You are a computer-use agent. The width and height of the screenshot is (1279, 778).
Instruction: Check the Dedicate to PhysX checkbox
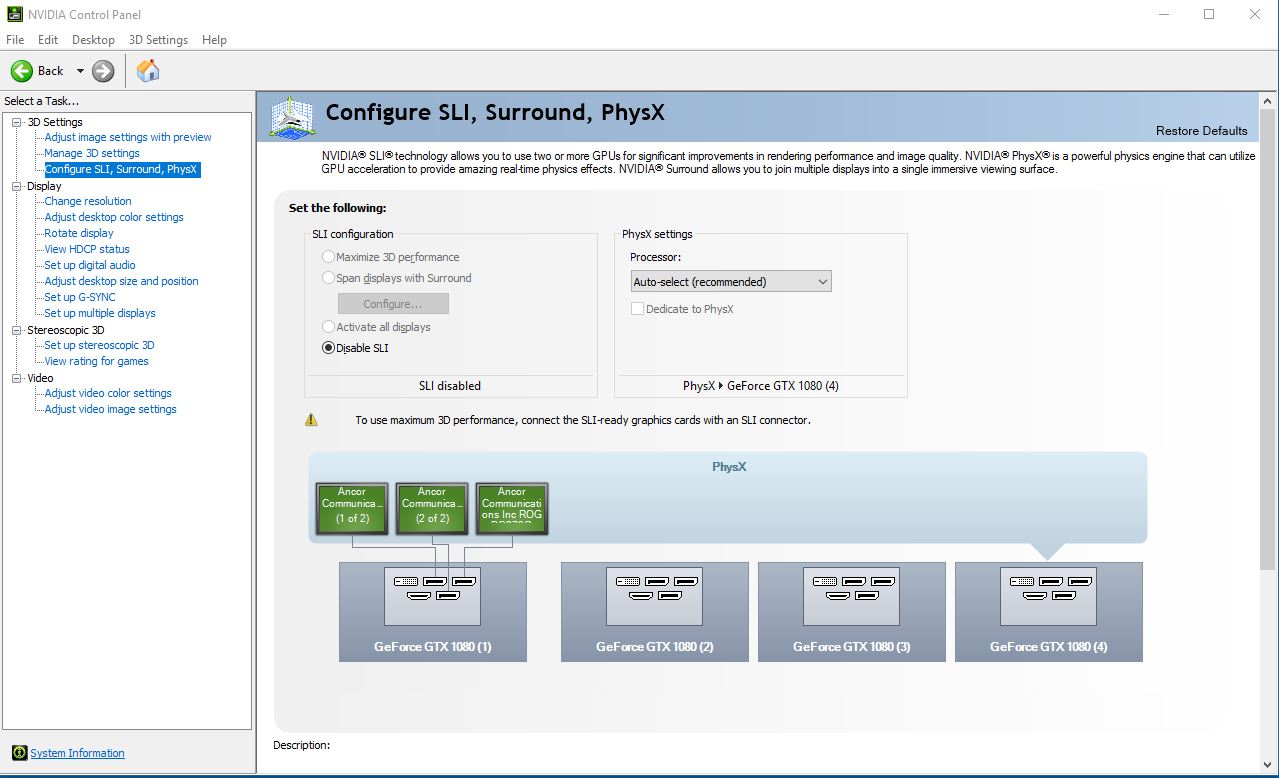click(x=637, y=309)
